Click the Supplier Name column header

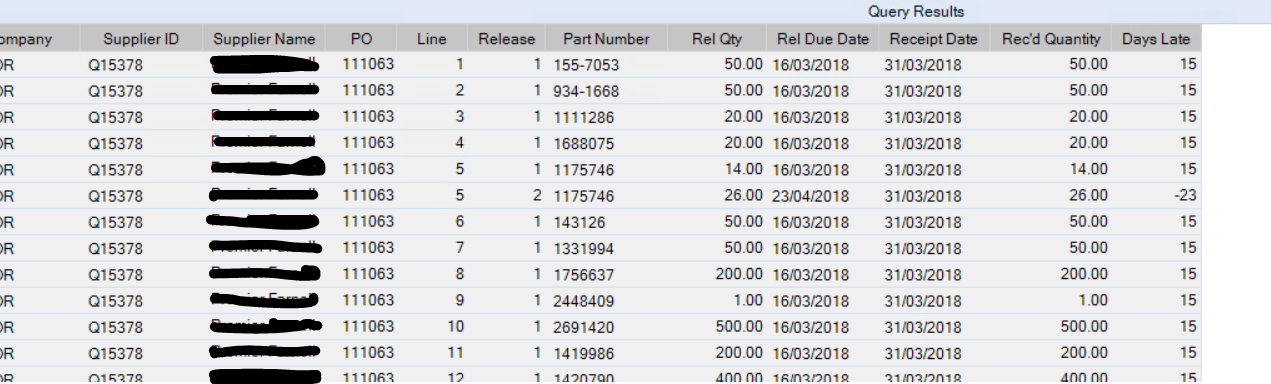point(264,39)
